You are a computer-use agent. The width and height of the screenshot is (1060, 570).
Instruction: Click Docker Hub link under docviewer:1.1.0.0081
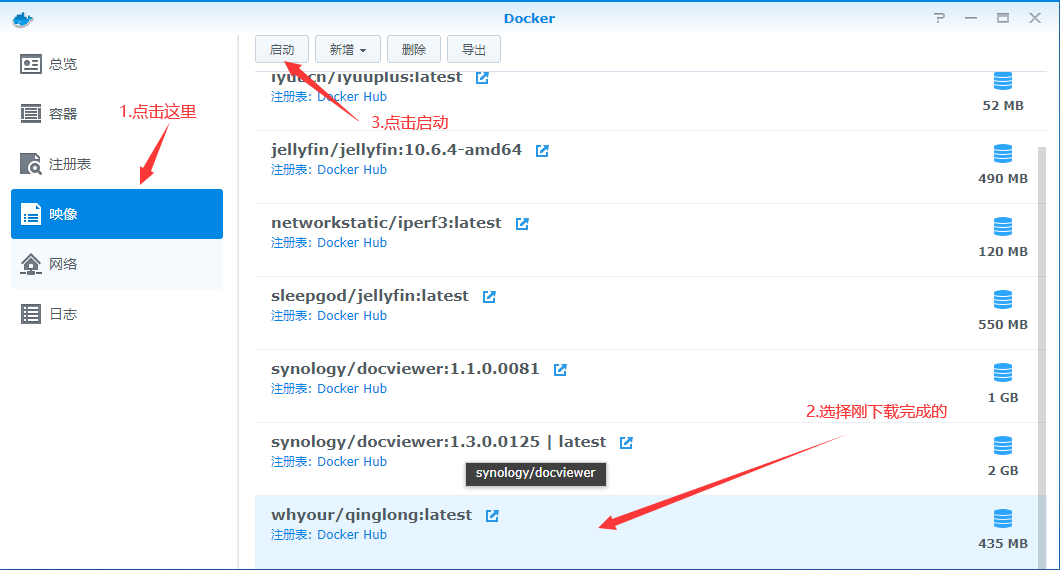[352, 389]
